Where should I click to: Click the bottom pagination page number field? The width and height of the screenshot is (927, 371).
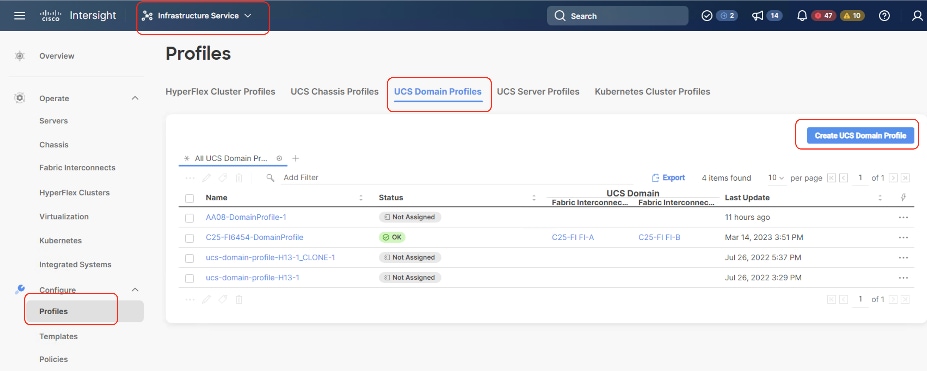coord(860,300)
